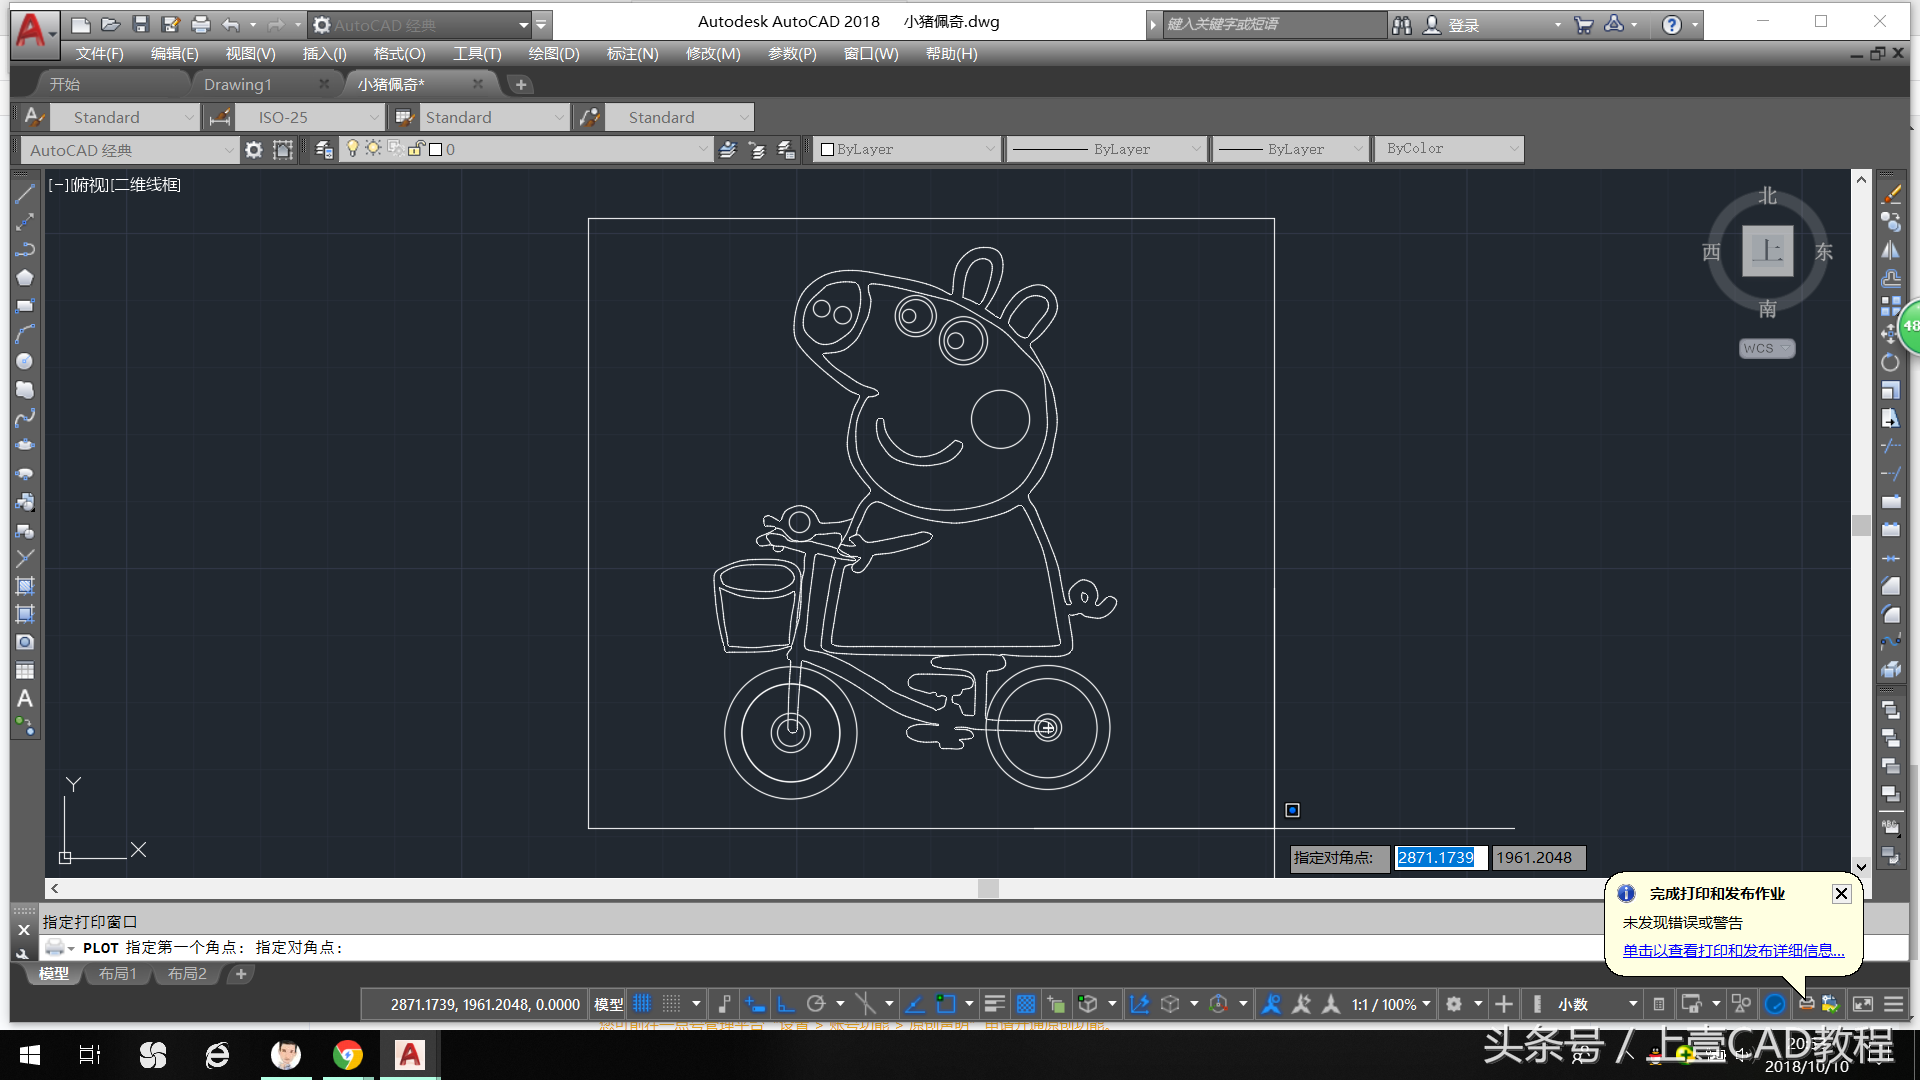Select the Construction Line tool
The width and height of the screenshot is (1920, 1080).
click(x=25, y=221)
